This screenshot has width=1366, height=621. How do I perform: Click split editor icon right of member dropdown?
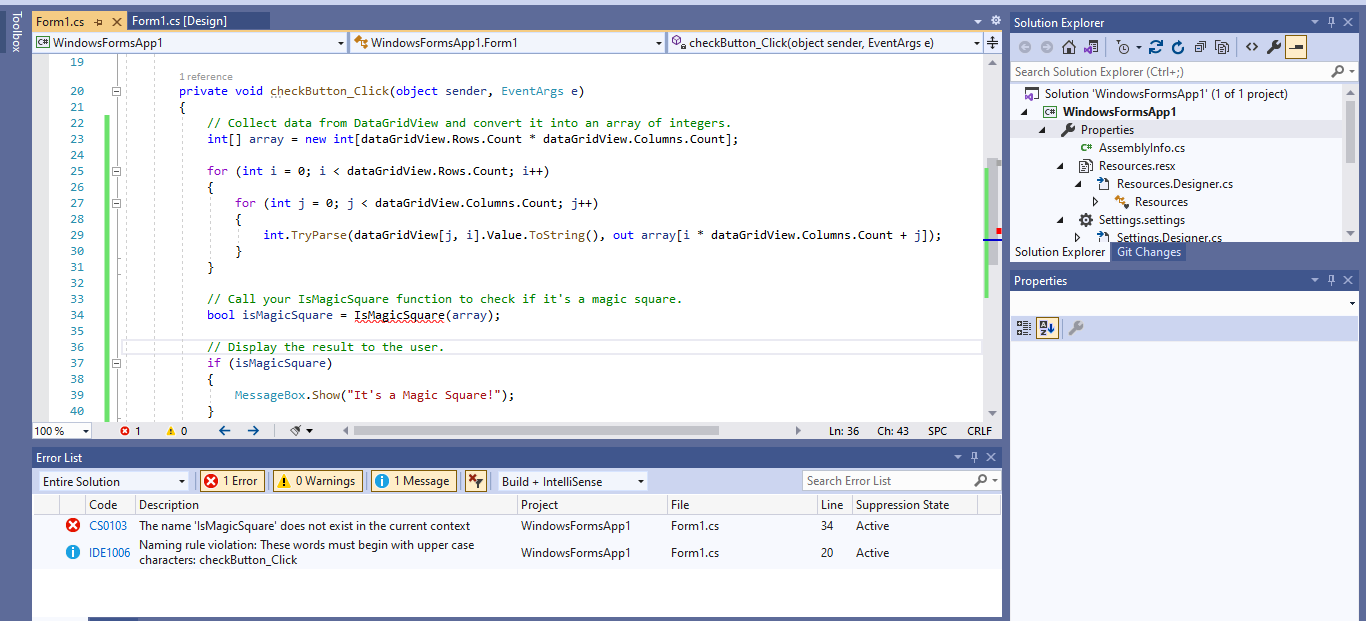pyautogui.click(x=992, y=42)
